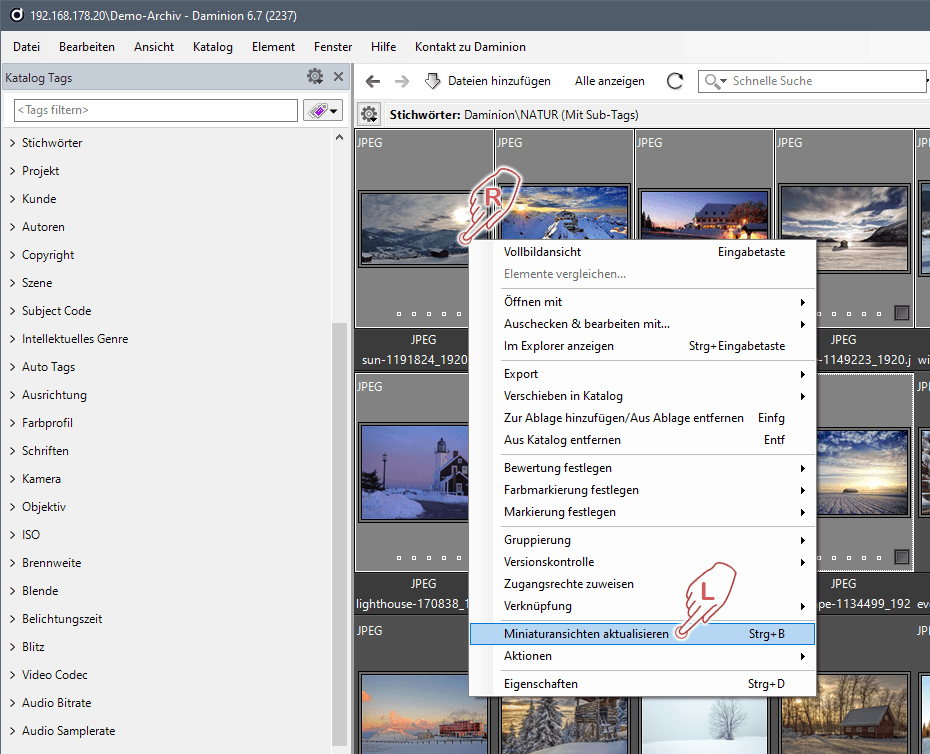The image size is (930, 754).
Task: Expand the Auto Tags group
Action: 12,367
